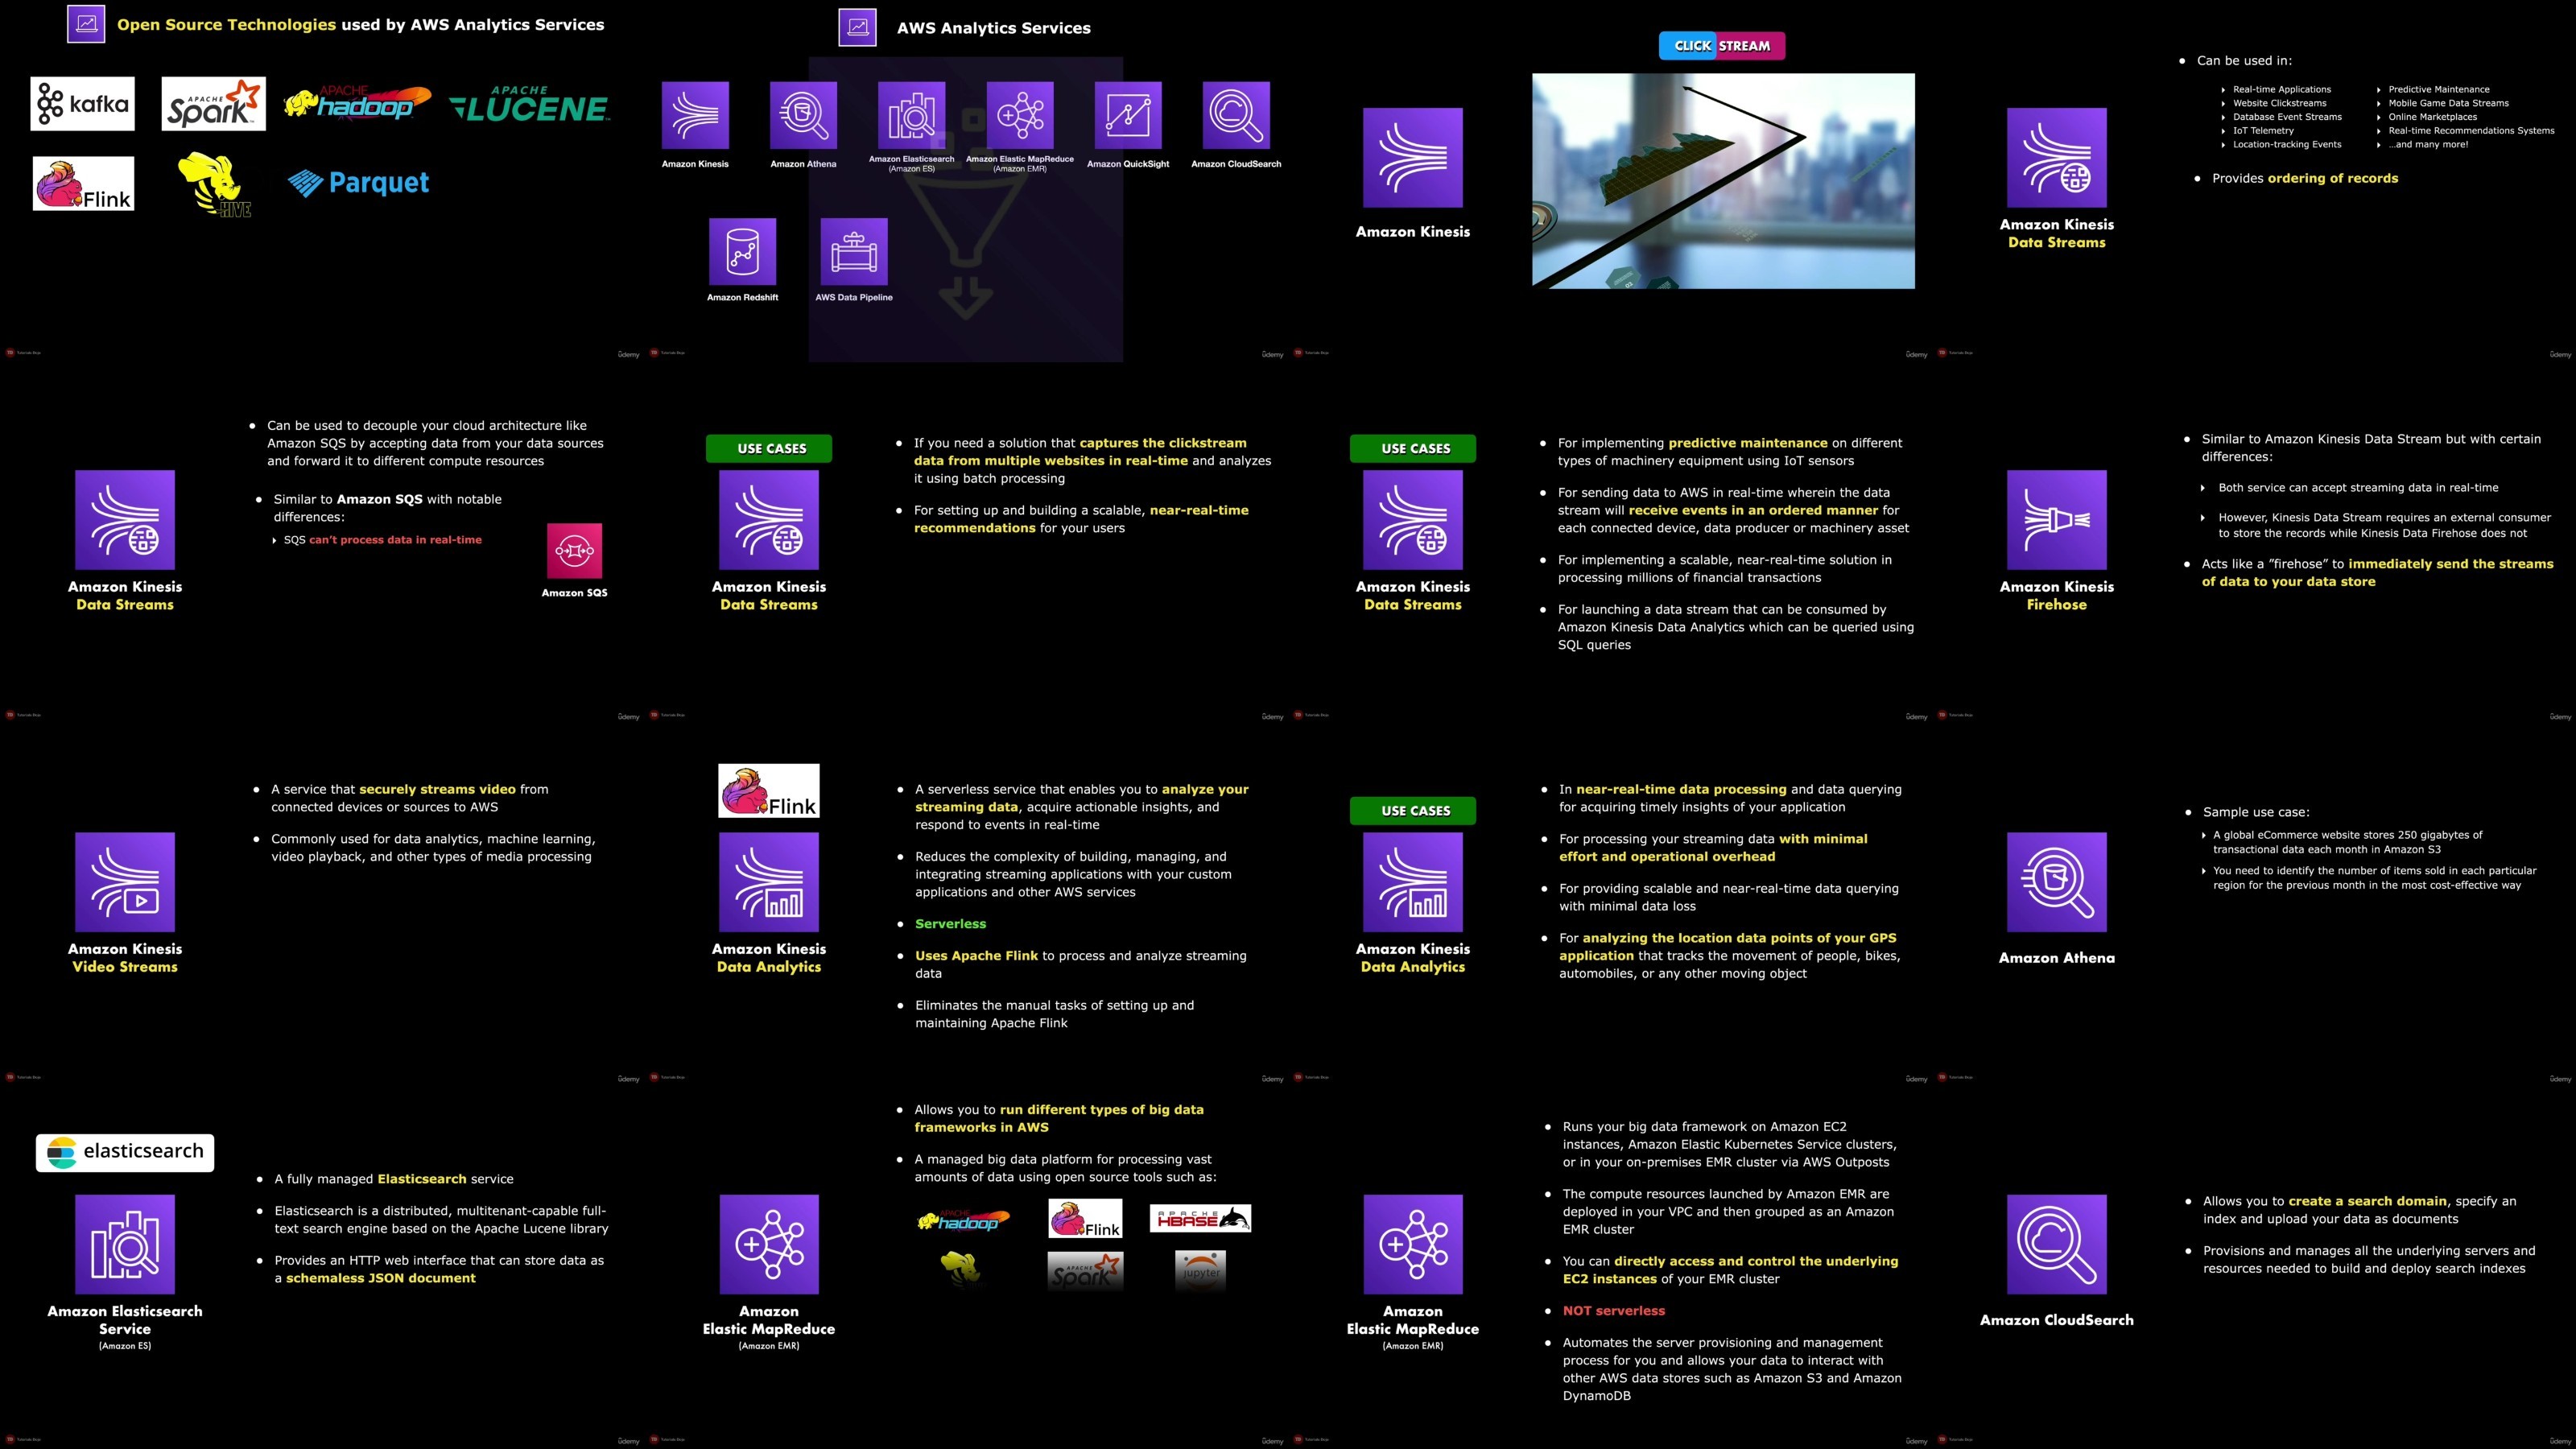Click the AWS Analytics Services heading
Image resolution: width=2576 pixels, height=1449 pixels.
point(994,28)
